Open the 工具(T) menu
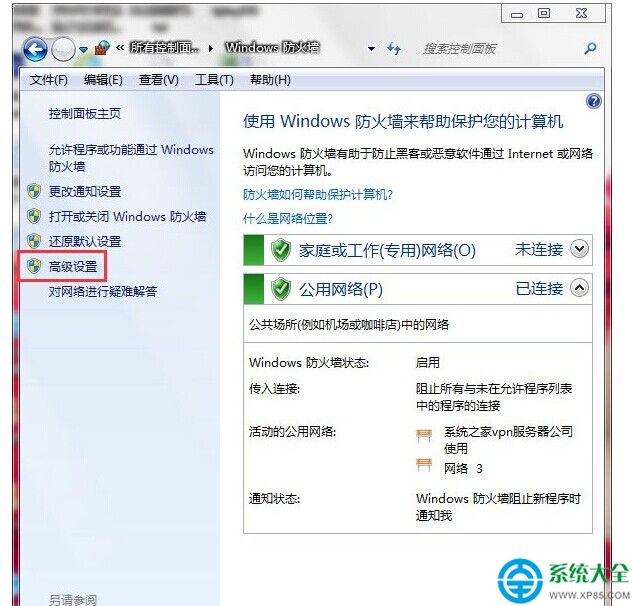 click(x=214, y=80)
